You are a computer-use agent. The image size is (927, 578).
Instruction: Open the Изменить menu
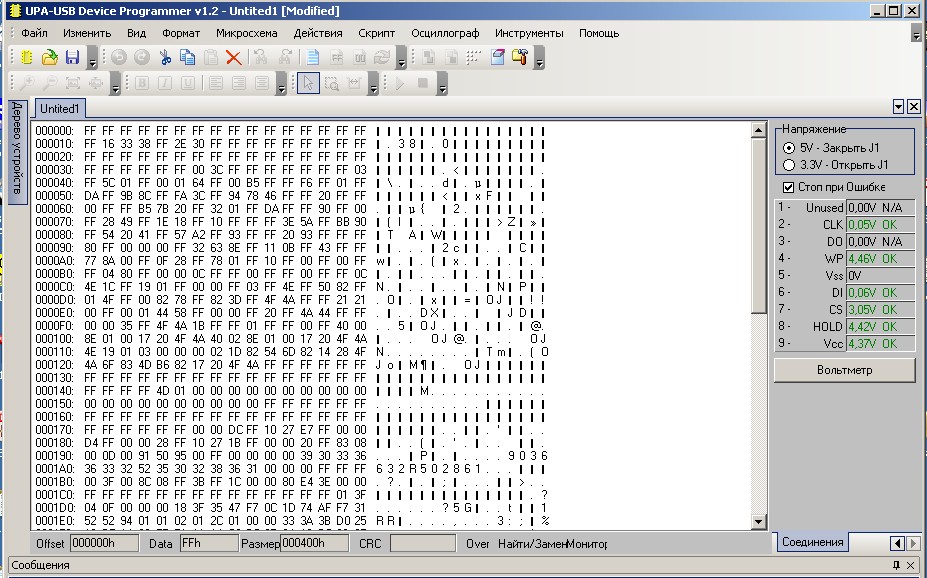pos(87,33)
